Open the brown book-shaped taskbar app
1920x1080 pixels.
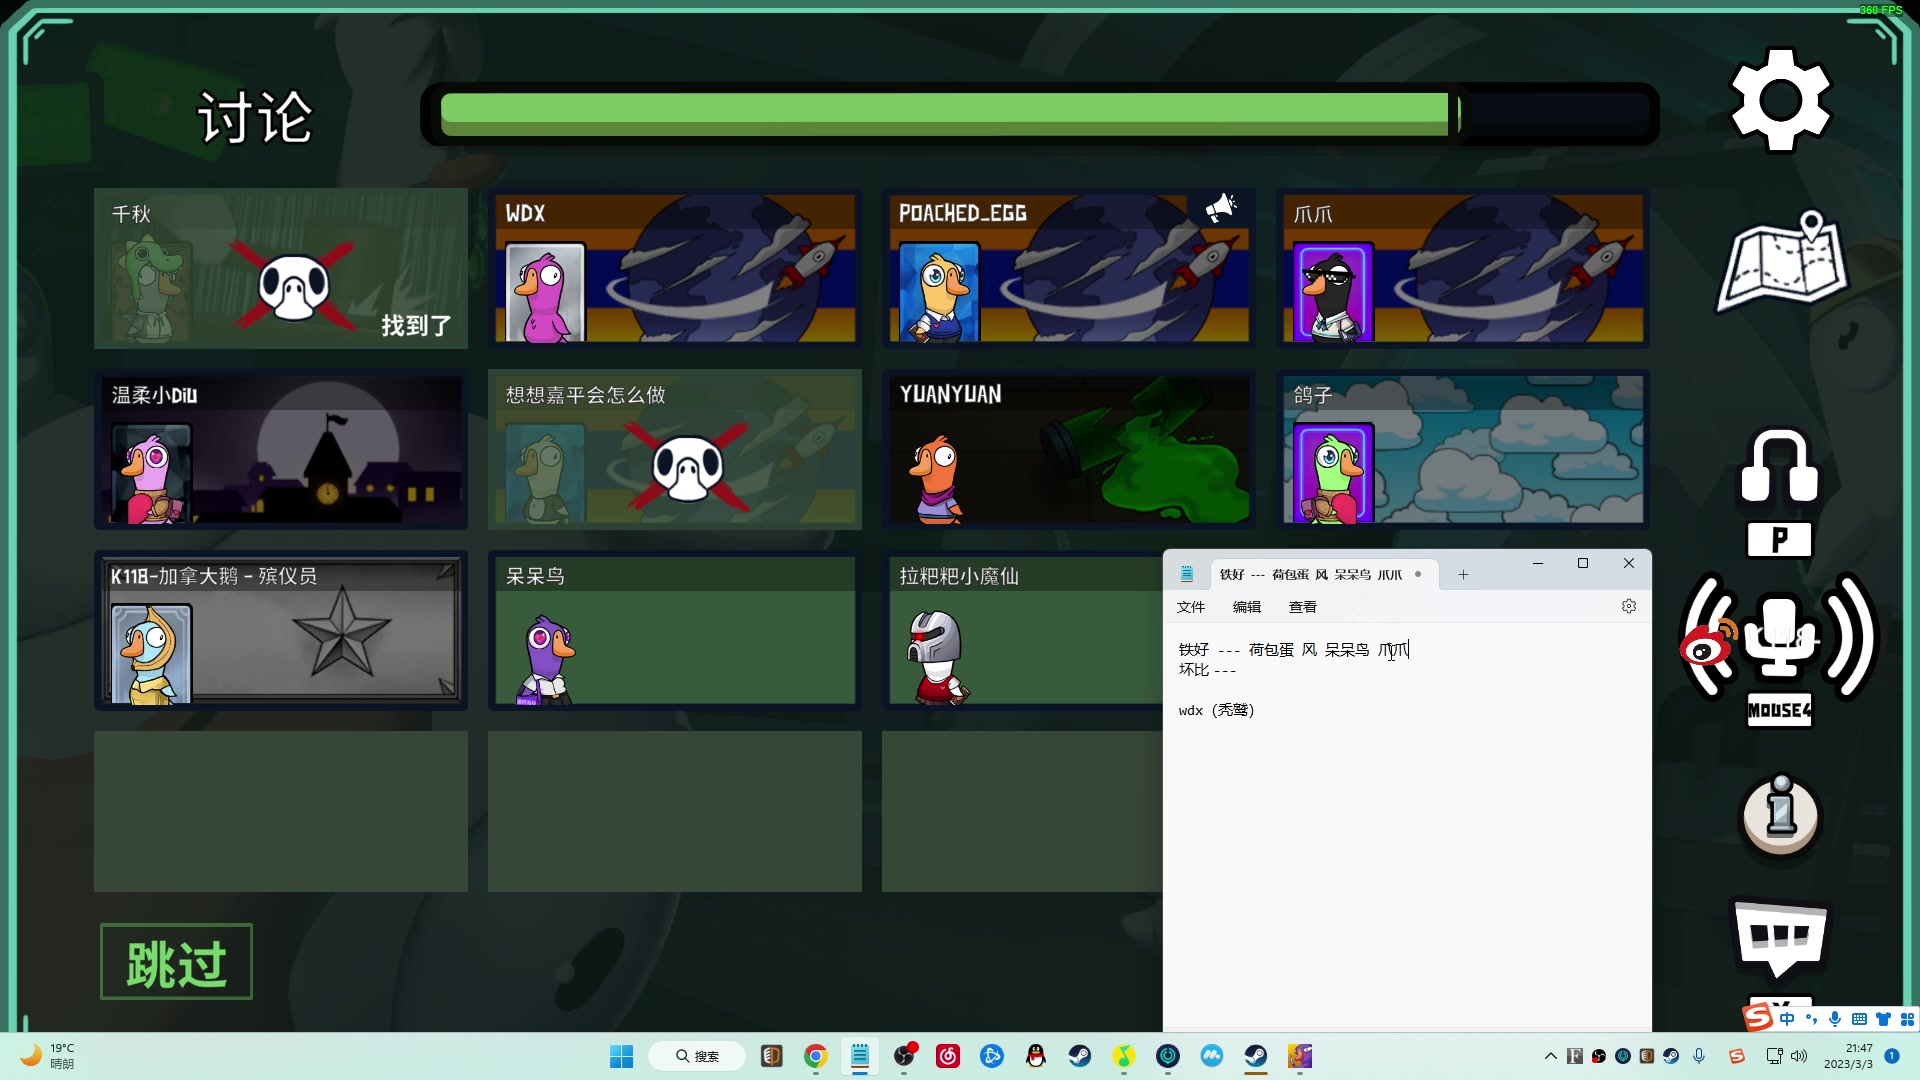point(772,1056)
